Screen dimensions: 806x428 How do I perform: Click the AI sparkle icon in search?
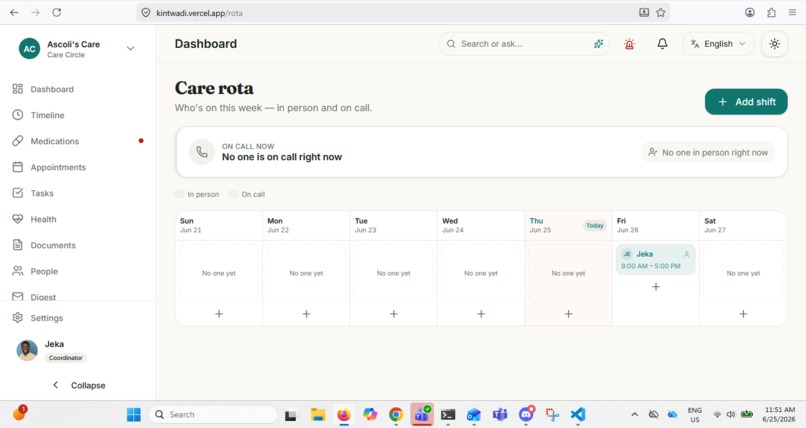click(598, 44)
